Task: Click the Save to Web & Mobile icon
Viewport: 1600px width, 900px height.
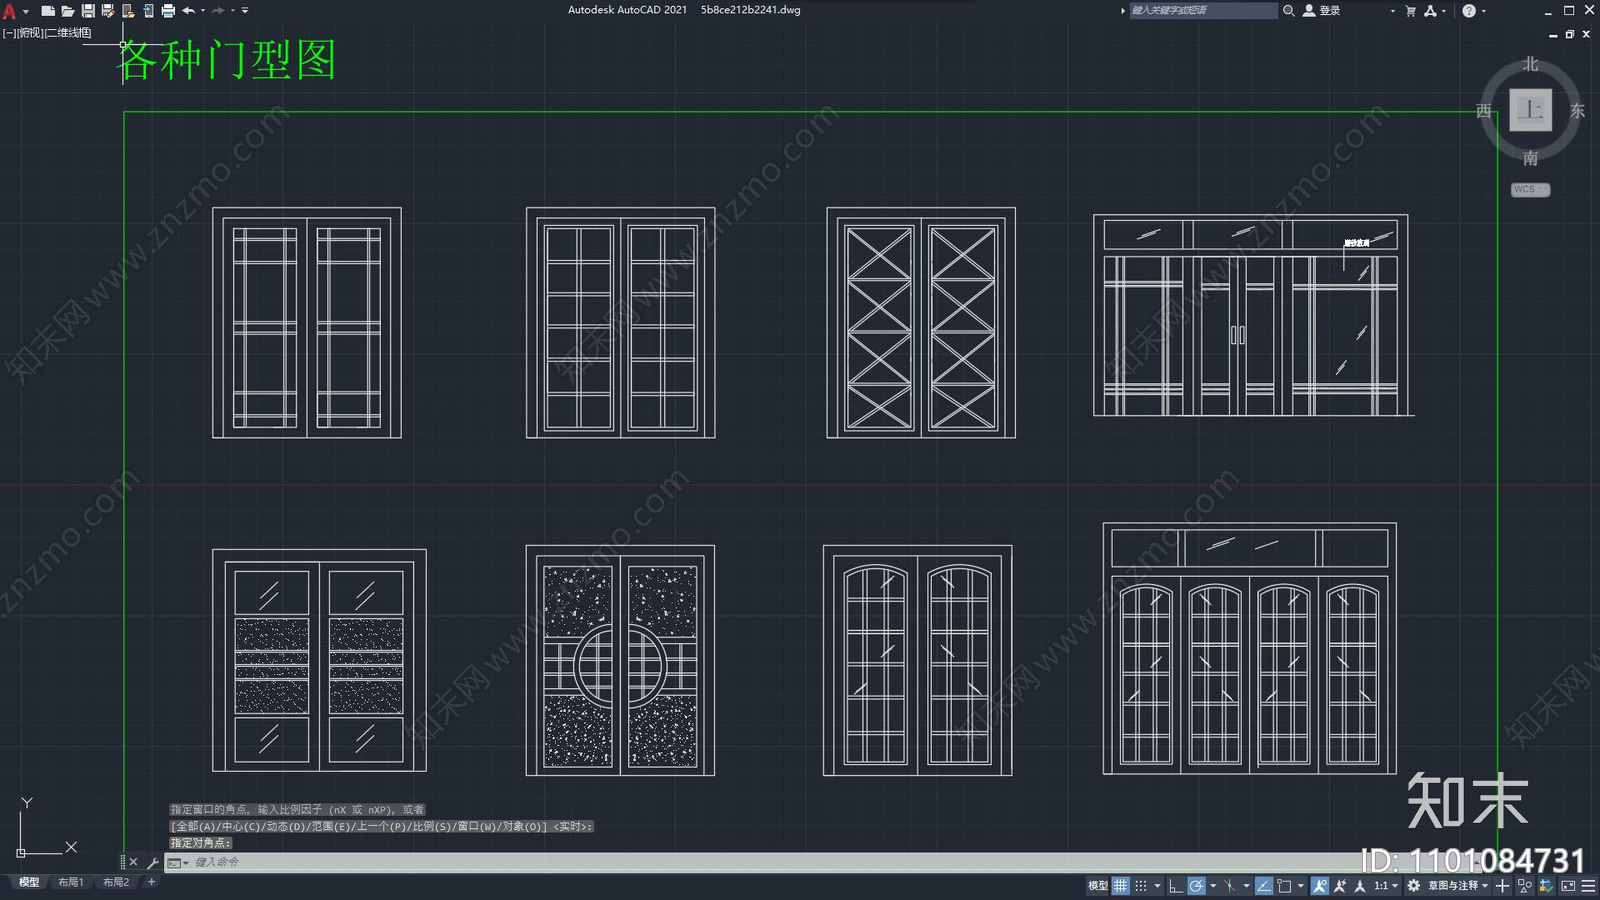Action: pos(148,11)
